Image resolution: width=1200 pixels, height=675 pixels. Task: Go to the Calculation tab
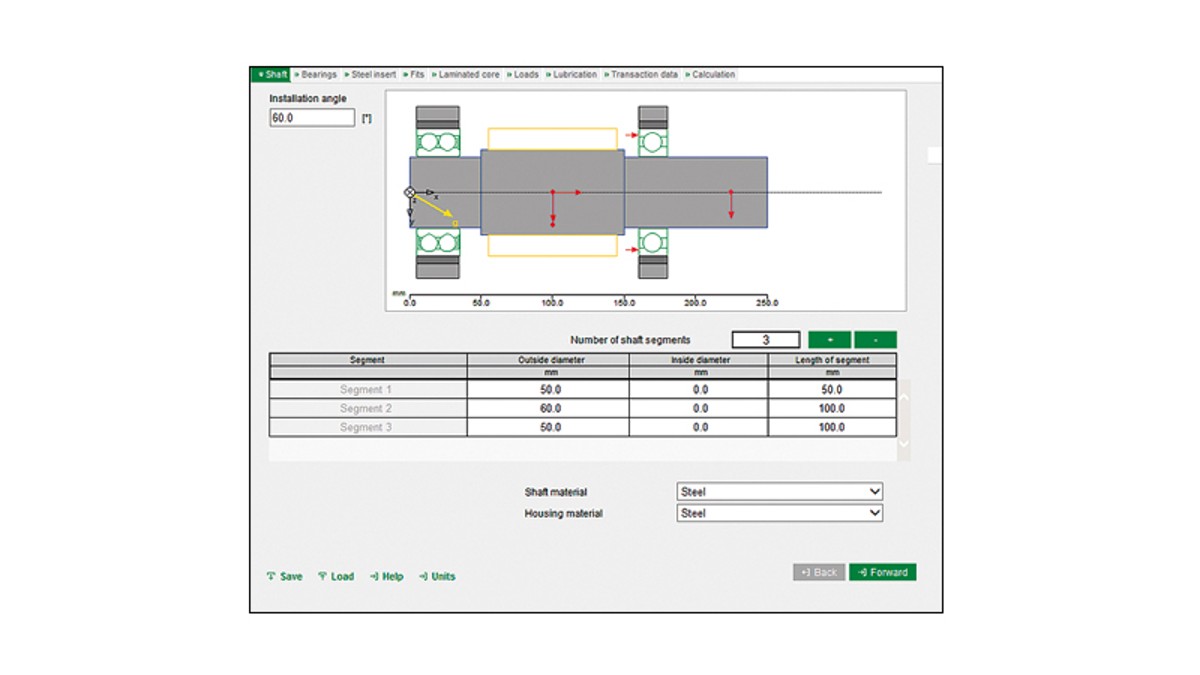pyautogui.click(x=711, y=75)
